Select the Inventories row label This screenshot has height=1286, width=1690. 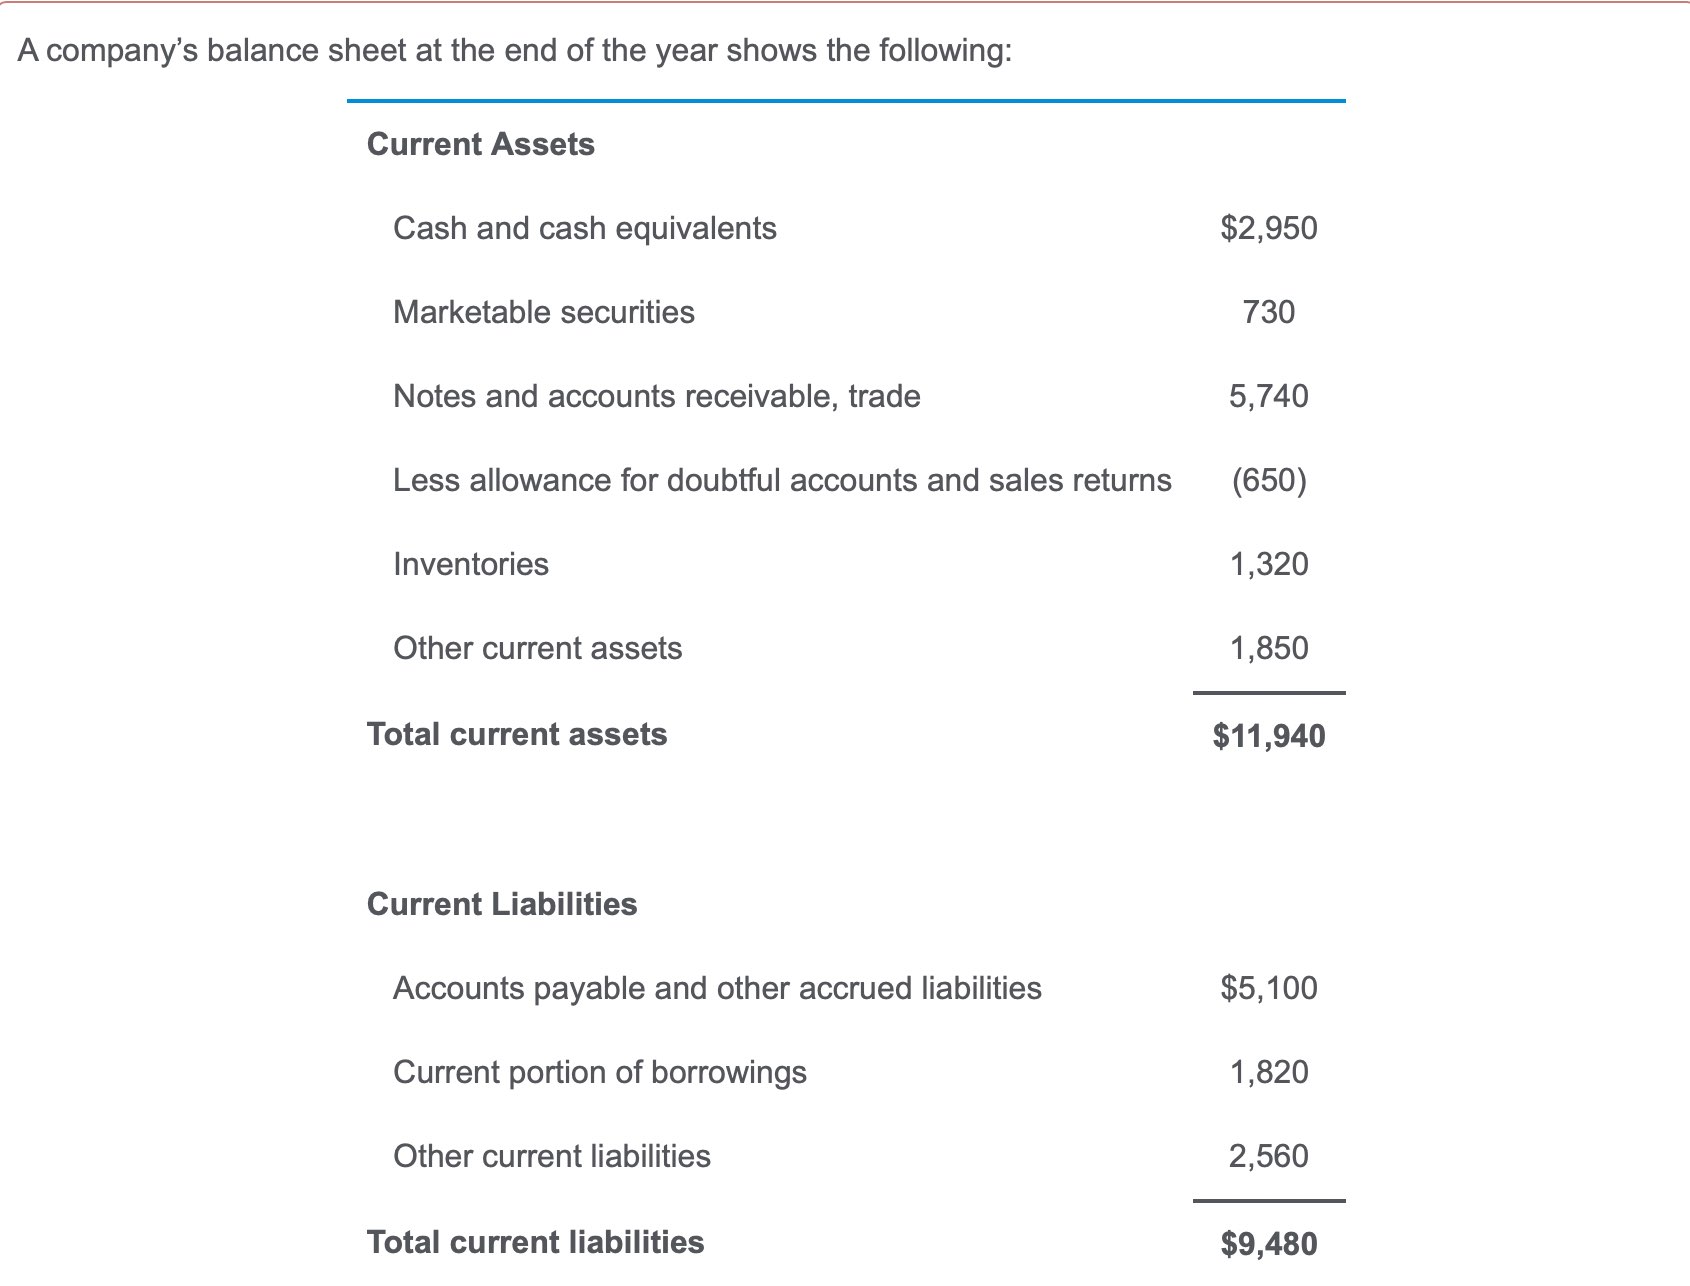pyautogui.click(x=471, y=565)
